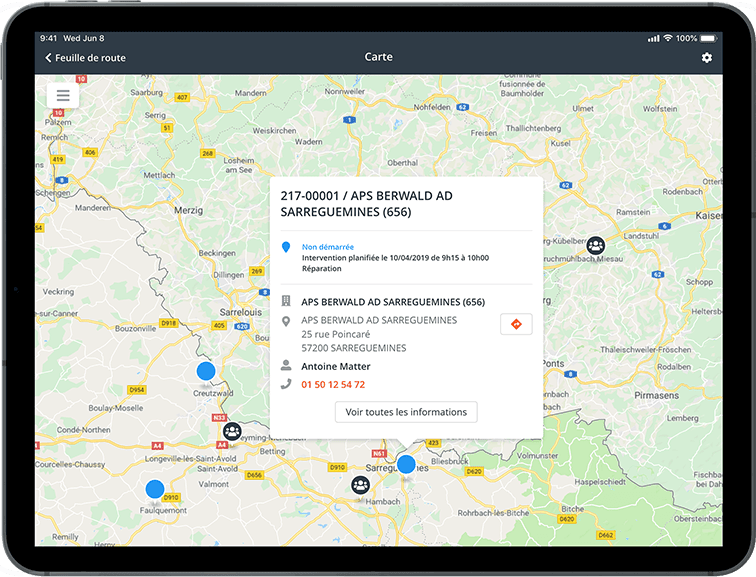756x577 pixels.
Task: Click the Intervention planifiée le 10/04/2019 text
Action: [x=395, y=258]
